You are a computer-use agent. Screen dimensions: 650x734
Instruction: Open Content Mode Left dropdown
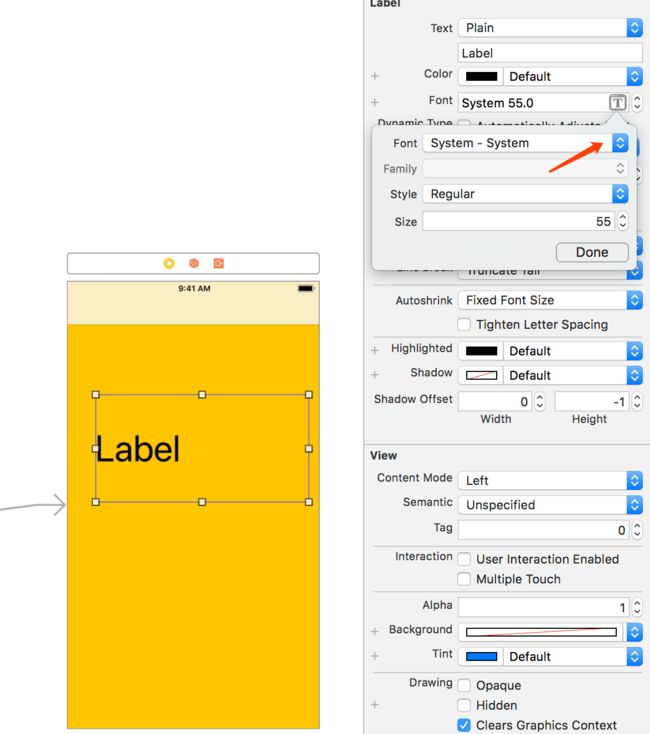pyautogui.click(x=550, y=480)
